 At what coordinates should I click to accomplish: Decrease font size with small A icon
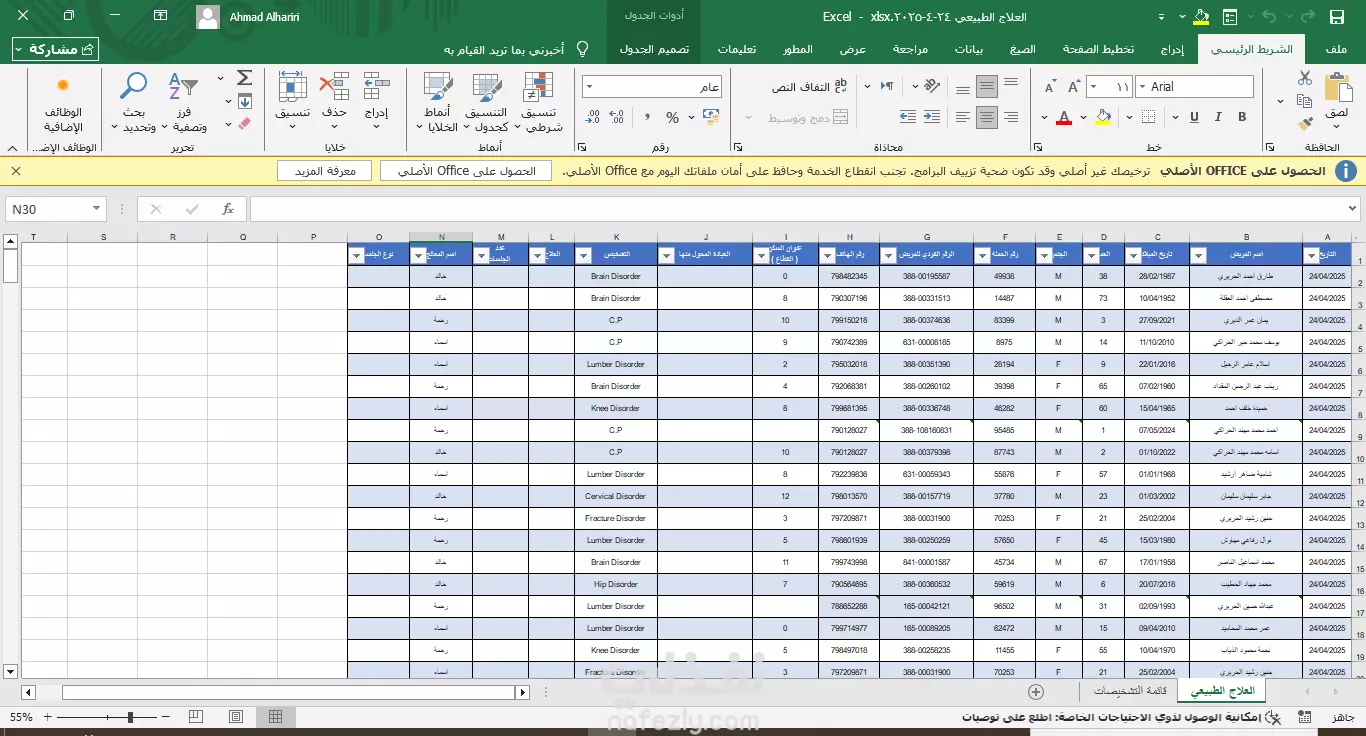point(1049,87)
